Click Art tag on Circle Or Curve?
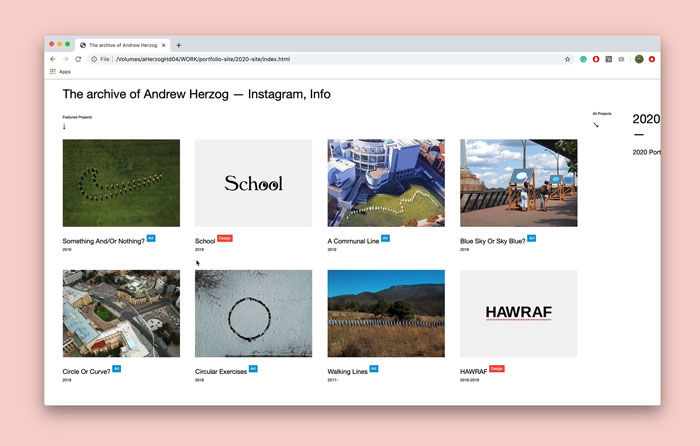Screen dimensions: 700x446 tap(117, 369)
